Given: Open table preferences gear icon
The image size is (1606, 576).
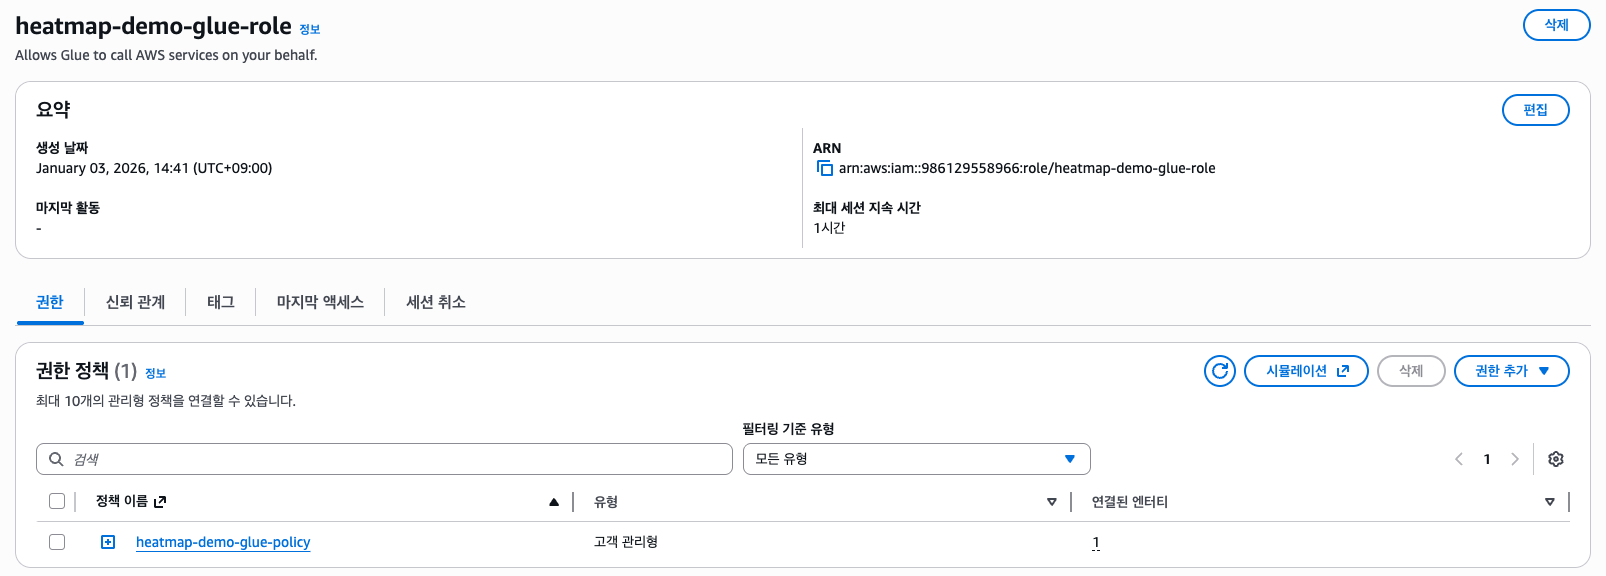Looking at the screenshot, I should (1556, 459).
